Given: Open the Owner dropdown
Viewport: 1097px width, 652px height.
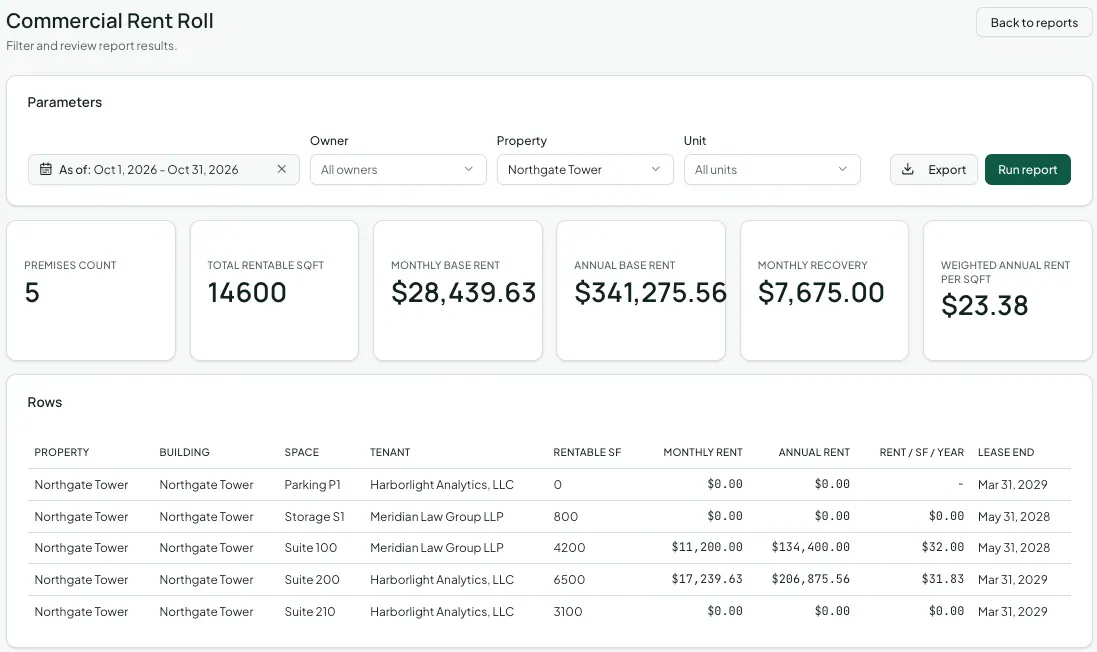Looking at the screenshot, I should [x=398, y=169].
